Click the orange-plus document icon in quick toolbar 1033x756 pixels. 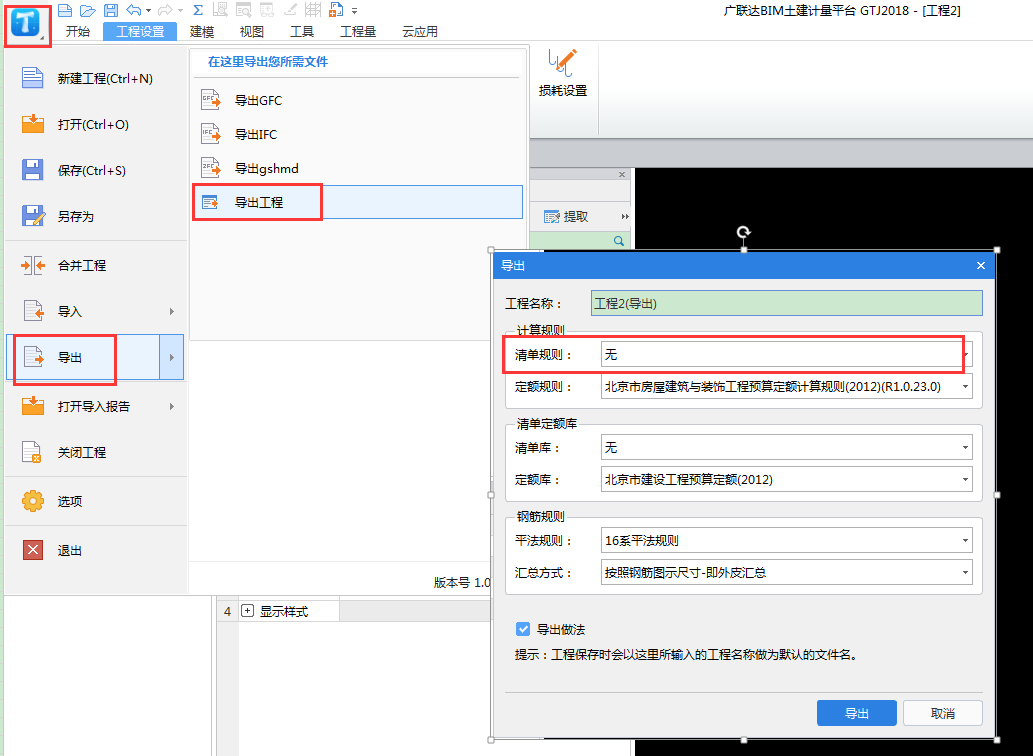pos(336,10)
